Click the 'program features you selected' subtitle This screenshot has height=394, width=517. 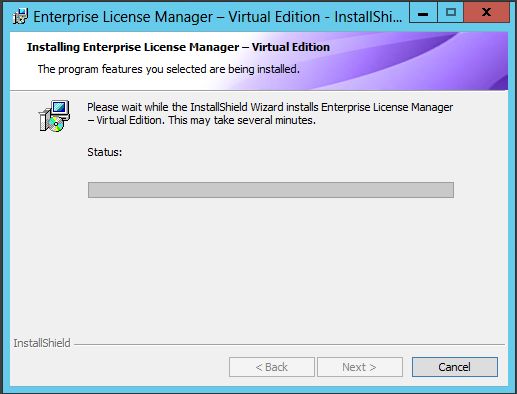point(169,69)
